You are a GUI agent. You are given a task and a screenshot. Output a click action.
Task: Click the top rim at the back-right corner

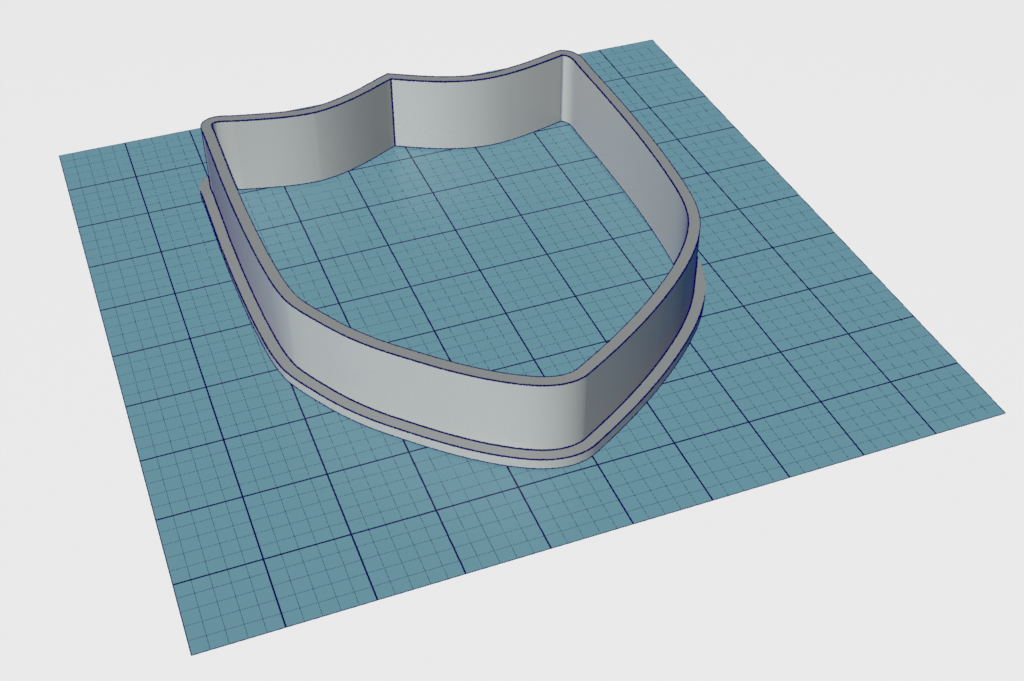(x=566, y=54)
